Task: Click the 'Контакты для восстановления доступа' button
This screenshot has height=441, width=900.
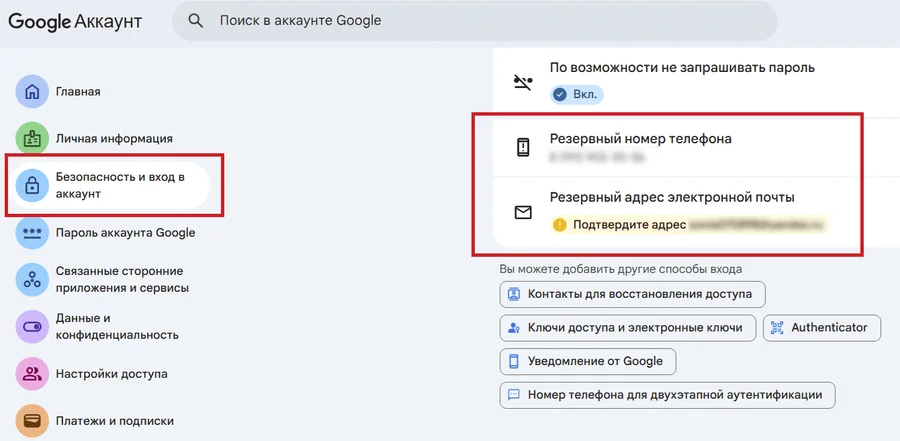Action: click(x=632, y=294)
